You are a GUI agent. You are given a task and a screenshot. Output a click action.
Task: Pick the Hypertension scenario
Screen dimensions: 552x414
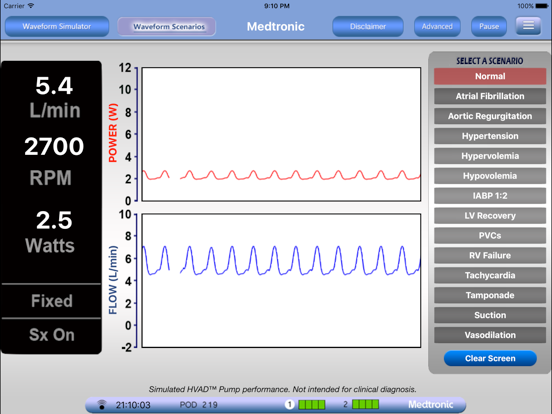(490, 136)
